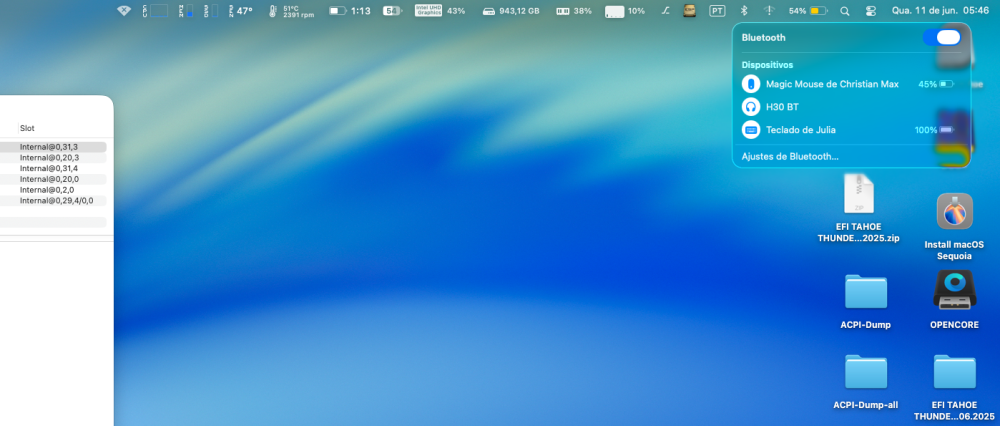Click the disk 943,12 GB storage monitor

511,11
